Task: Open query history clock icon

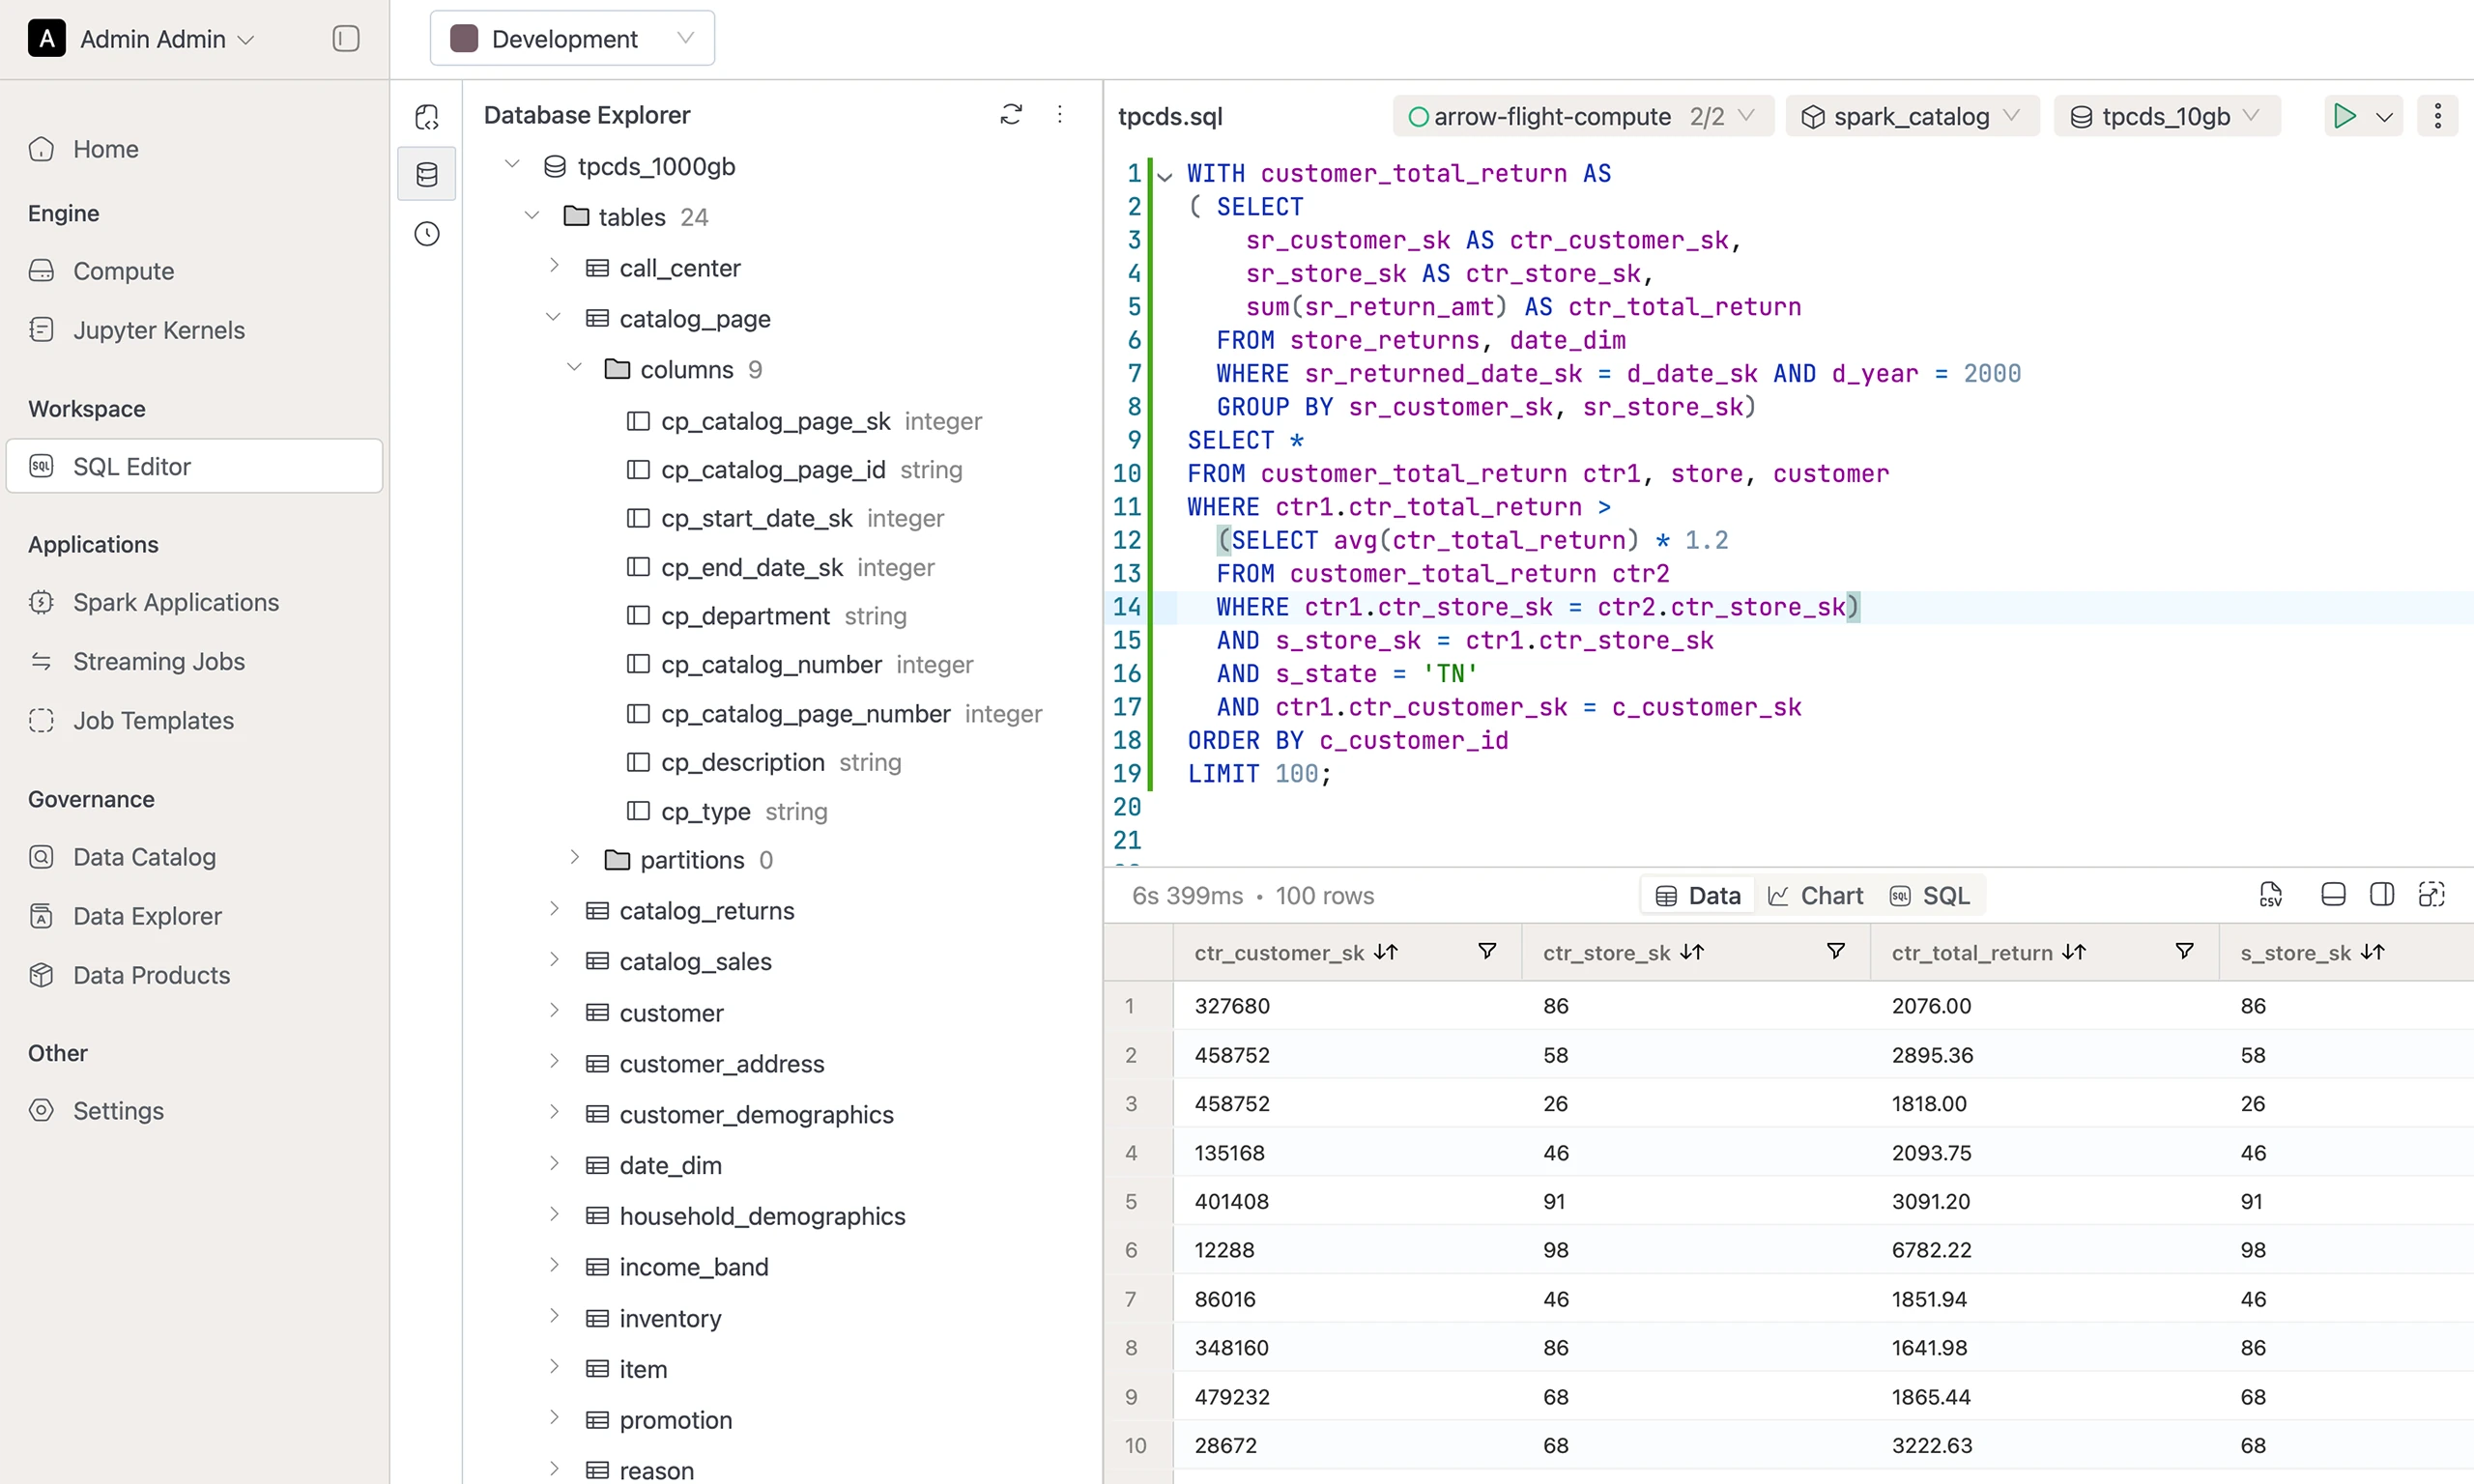Action: 427,234
